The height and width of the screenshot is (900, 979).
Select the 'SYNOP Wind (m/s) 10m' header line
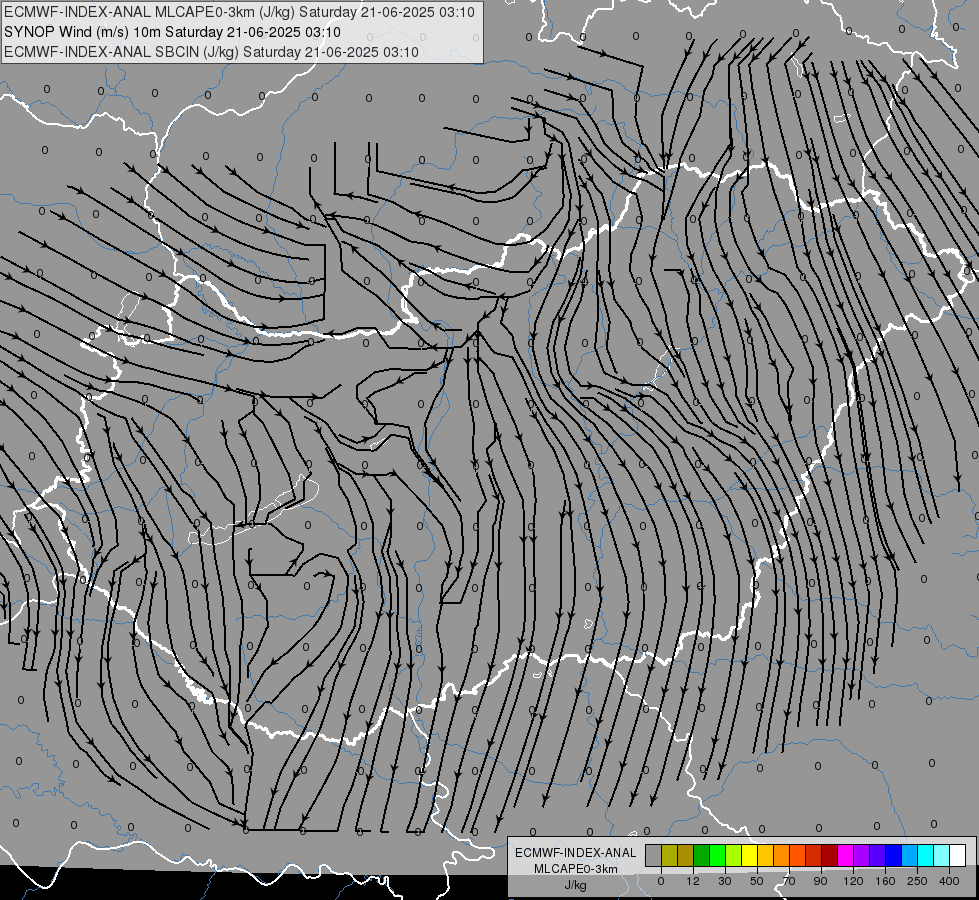click(x=172, y=32)
